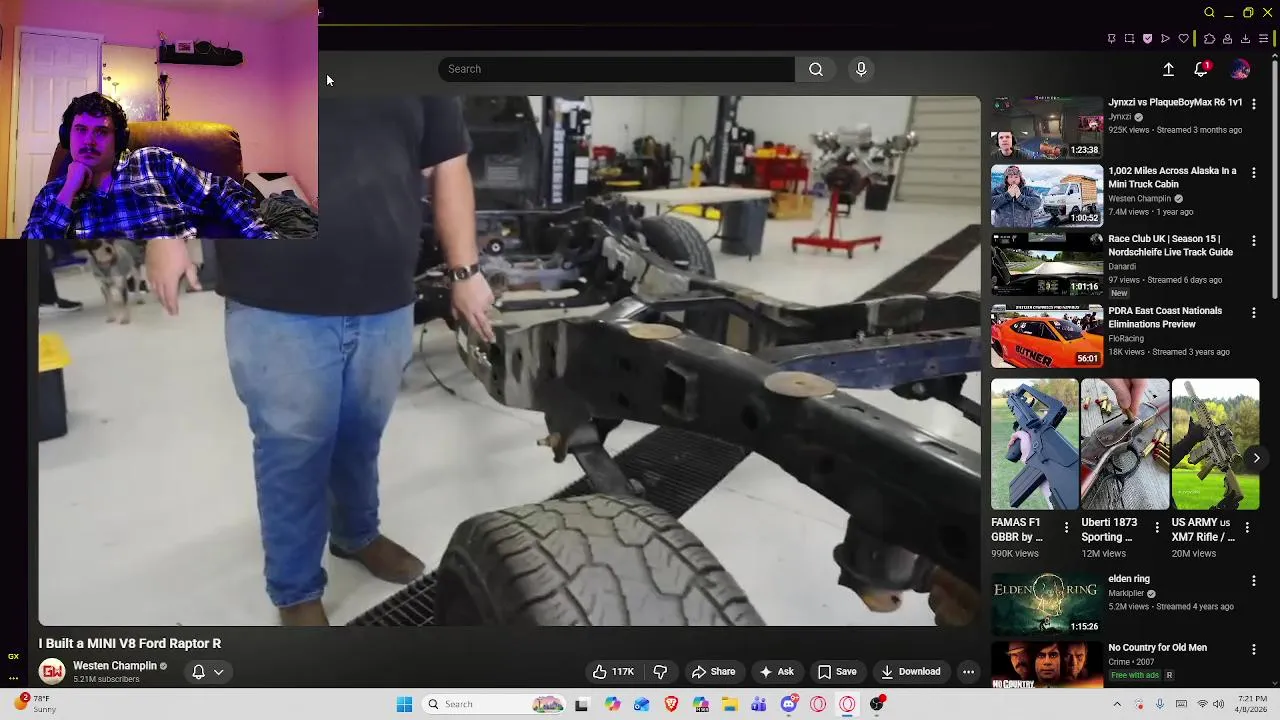Open Race Club UK Nordschleife thumbnail
1280x720 pixels.
tap(1047, 265)
